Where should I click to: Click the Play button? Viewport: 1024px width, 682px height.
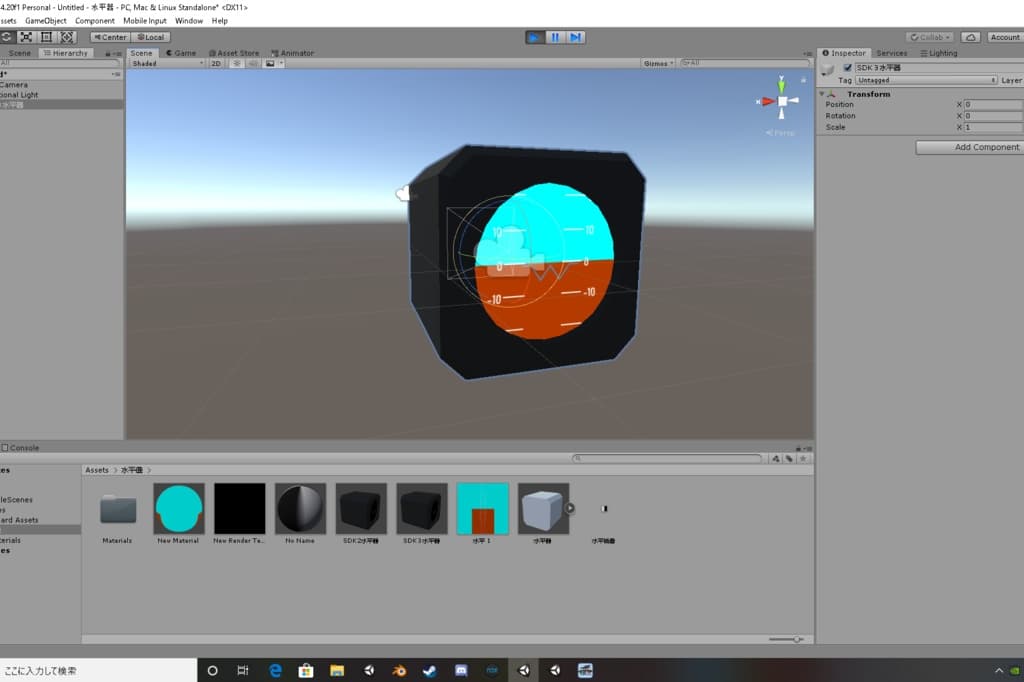pos(535,37)
